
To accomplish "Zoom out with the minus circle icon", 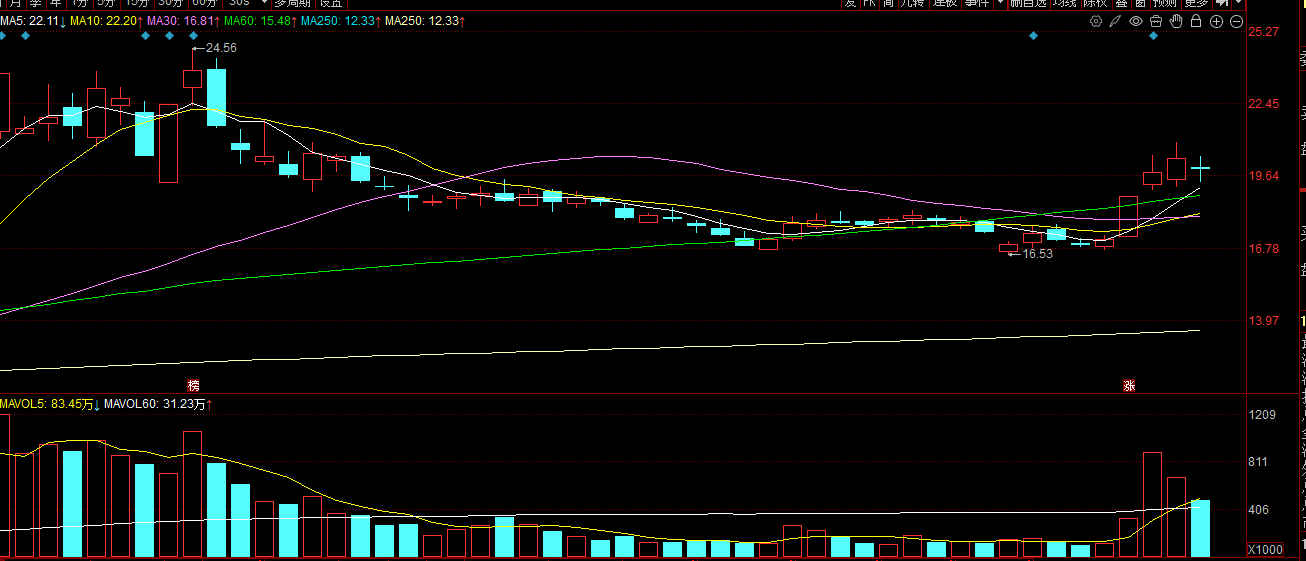I will 1237,21.
